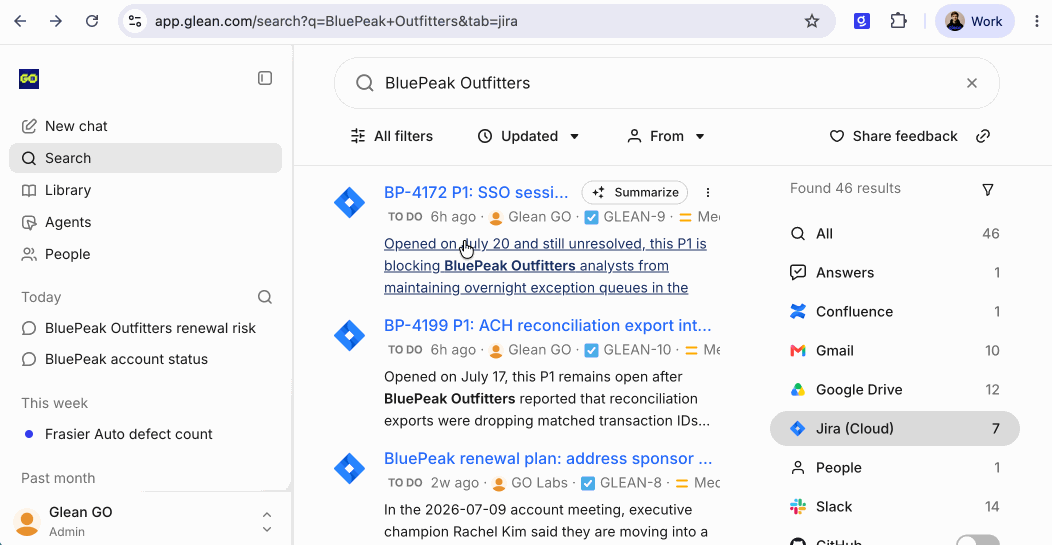1052x545 pixels.
Task: Select Search in the sidebar
Action: (145, 158)
